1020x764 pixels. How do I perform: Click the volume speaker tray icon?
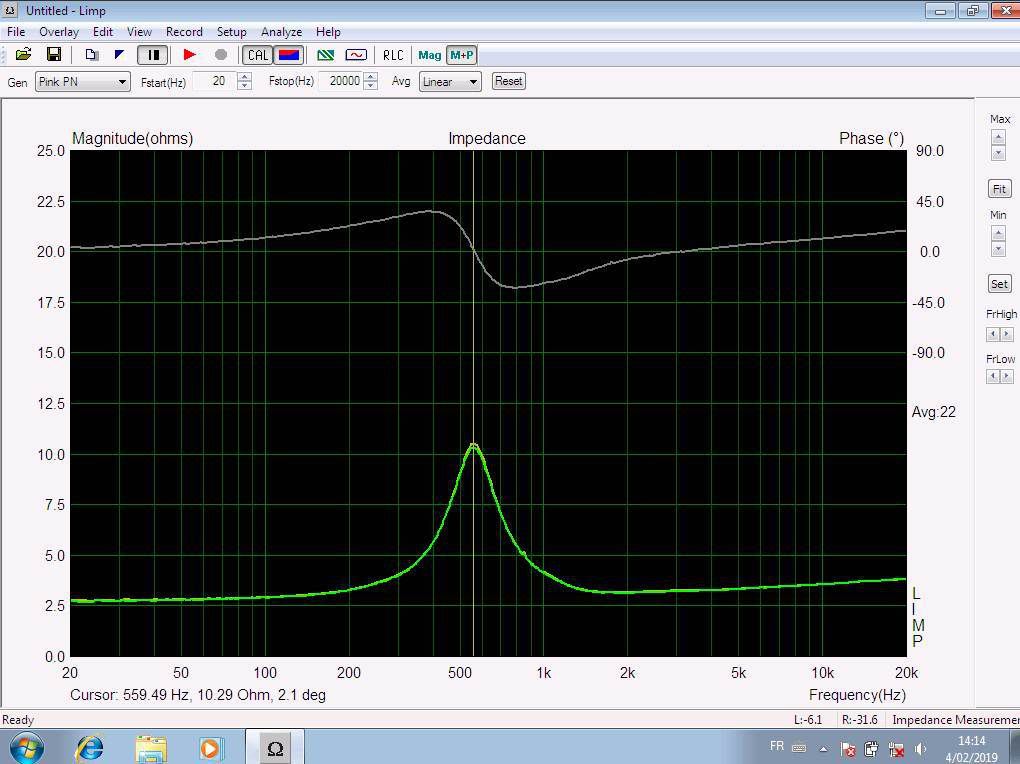920,749
